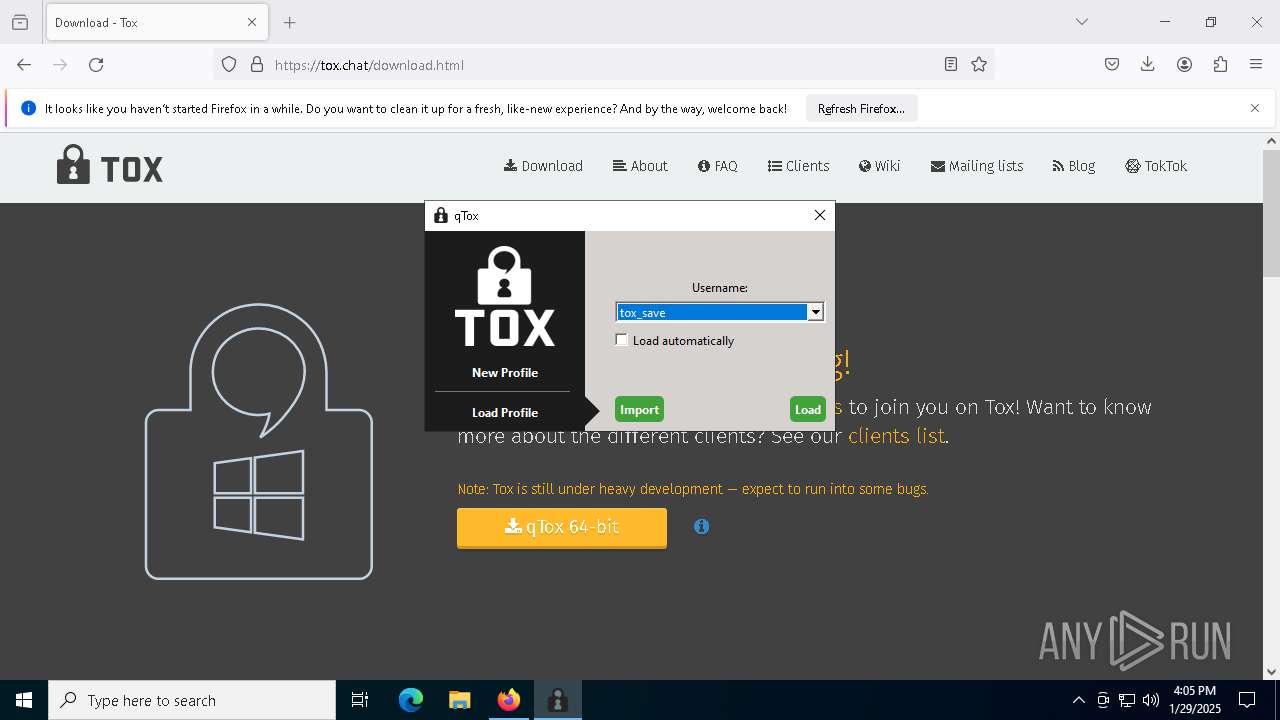Launch Microsoft Edge from taskbar
The image size is (1280, 720).
coord(411,700)
